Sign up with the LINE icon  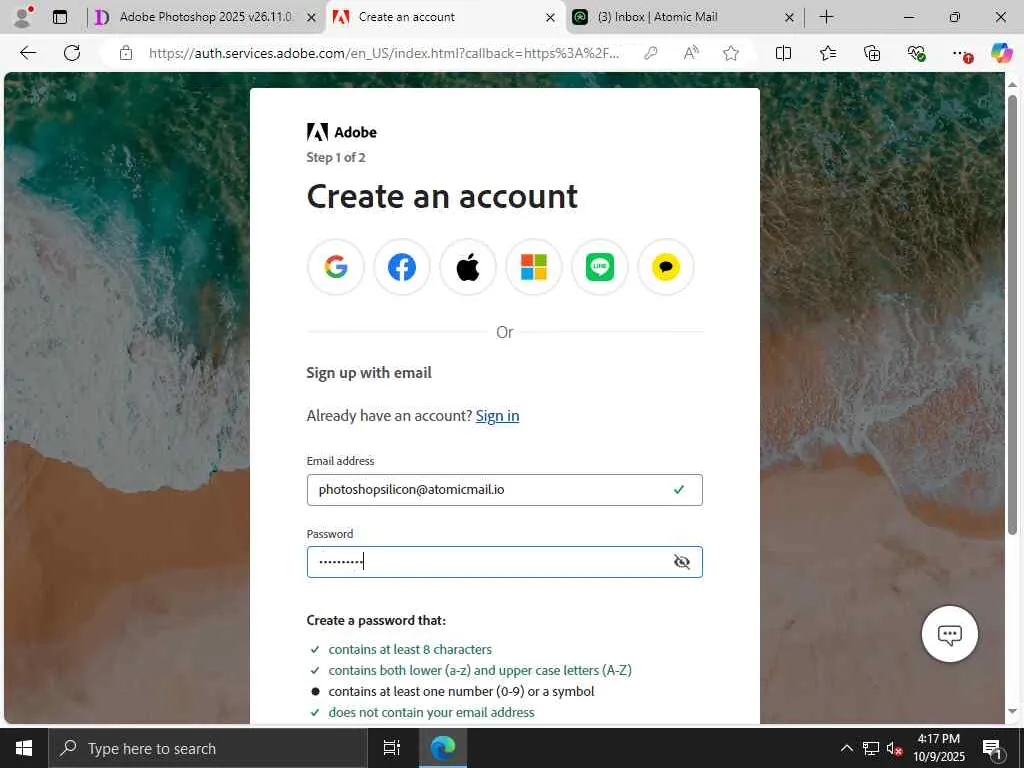pyautogui.click(x=600, y=267)
